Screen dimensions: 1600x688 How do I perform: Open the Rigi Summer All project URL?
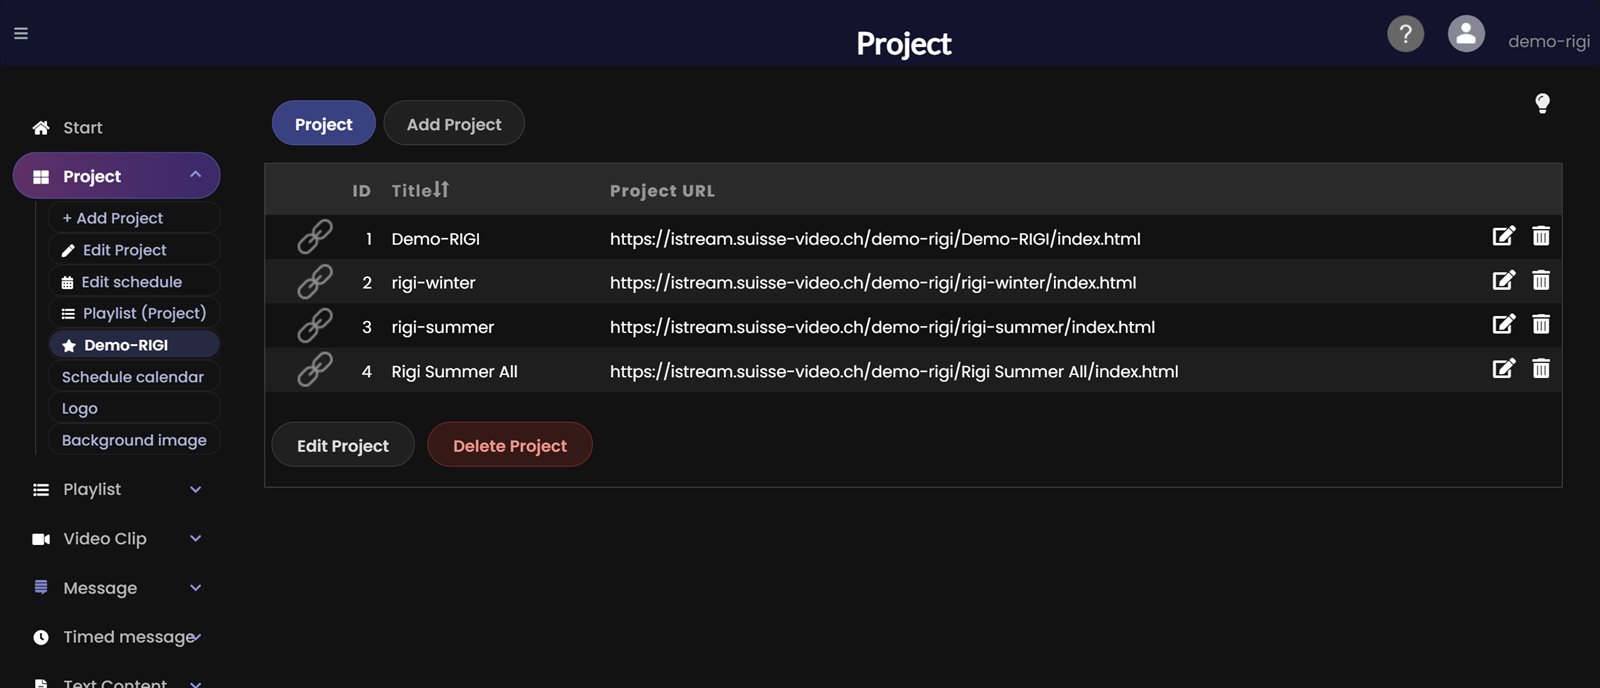click(x=894, y=371)
